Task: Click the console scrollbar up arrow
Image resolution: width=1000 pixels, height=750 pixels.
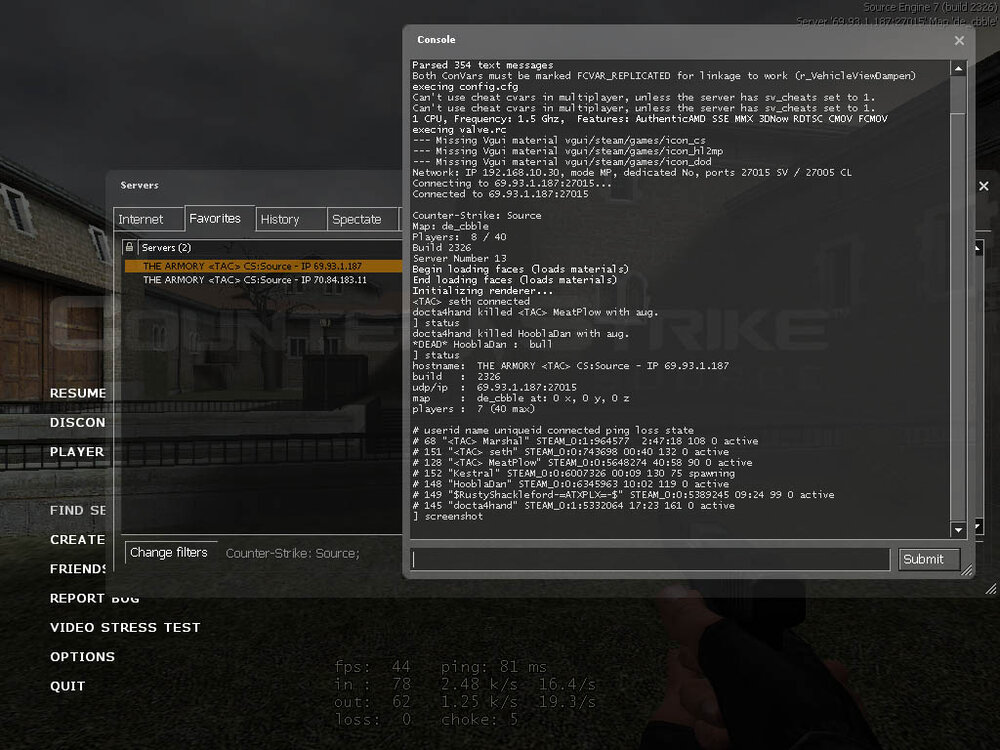Action: (x=958, y=69)
